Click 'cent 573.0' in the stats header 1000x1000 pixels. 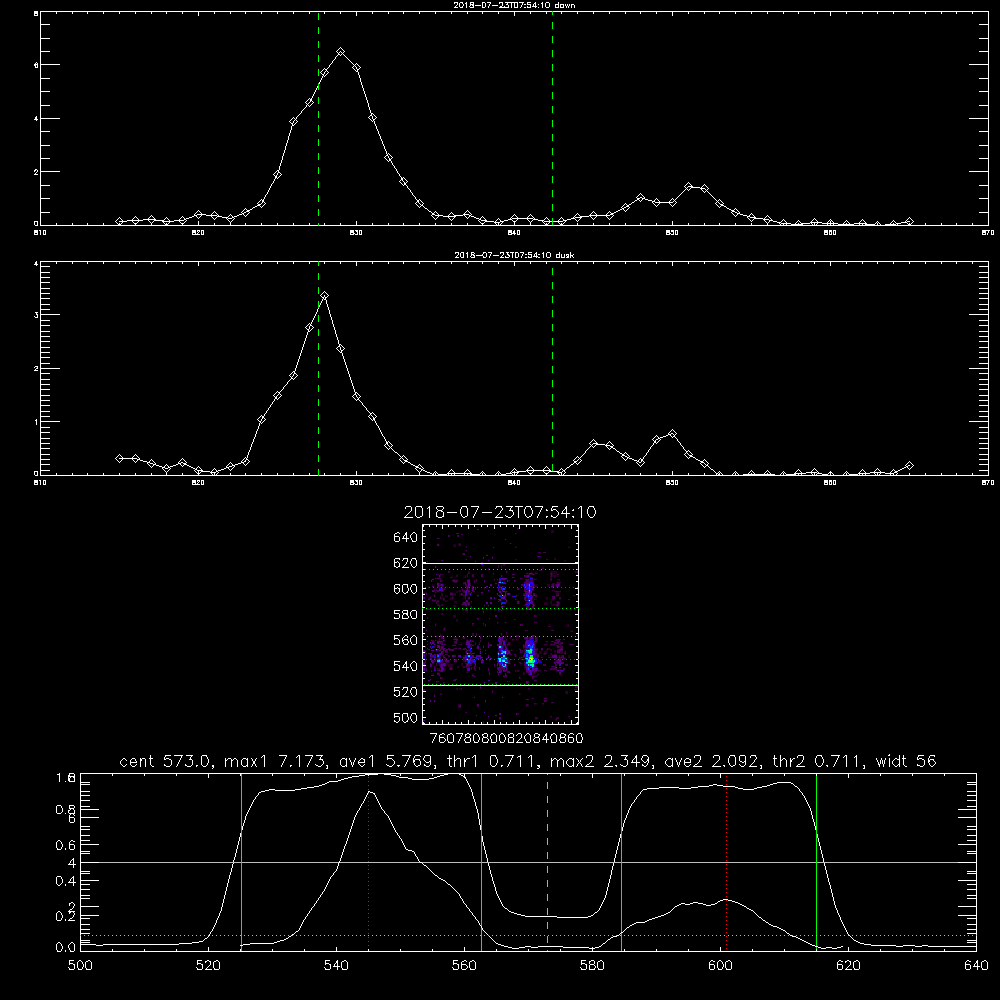(x=166, y=761)
